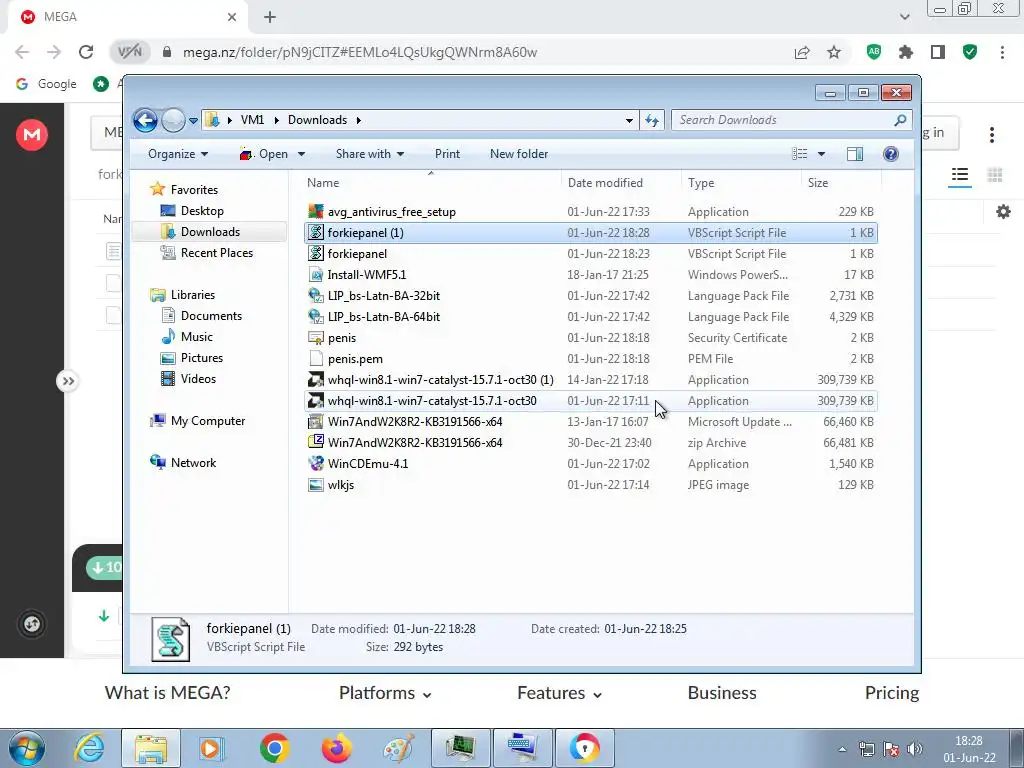
Task: Select the Security Certificate file icon
Action: (316, 338)
